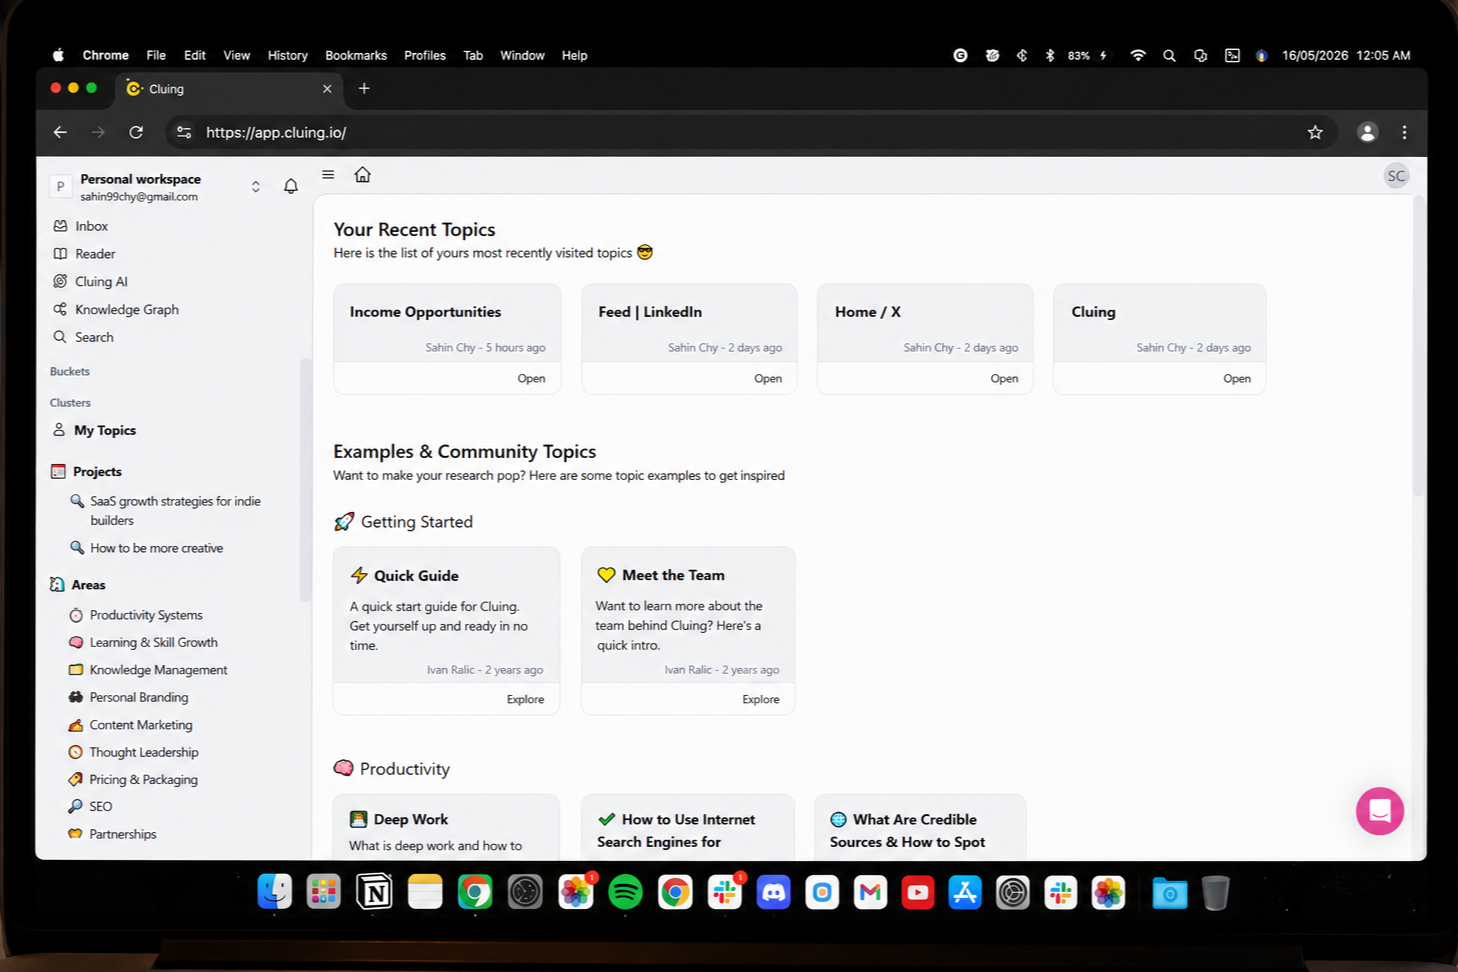Collapse the Projects section
This screenshot has width=1458, height=972.
(86, 472)
